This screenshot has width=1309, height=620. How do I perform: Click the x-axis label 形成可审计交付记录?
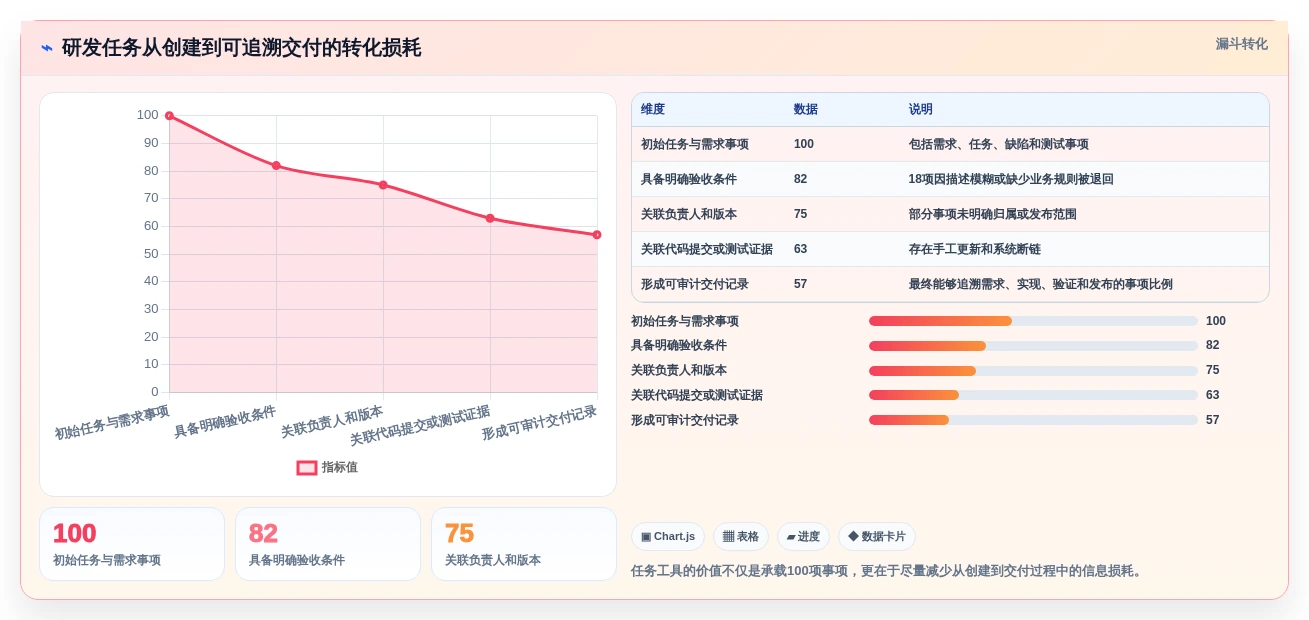(x=539, y=422)
